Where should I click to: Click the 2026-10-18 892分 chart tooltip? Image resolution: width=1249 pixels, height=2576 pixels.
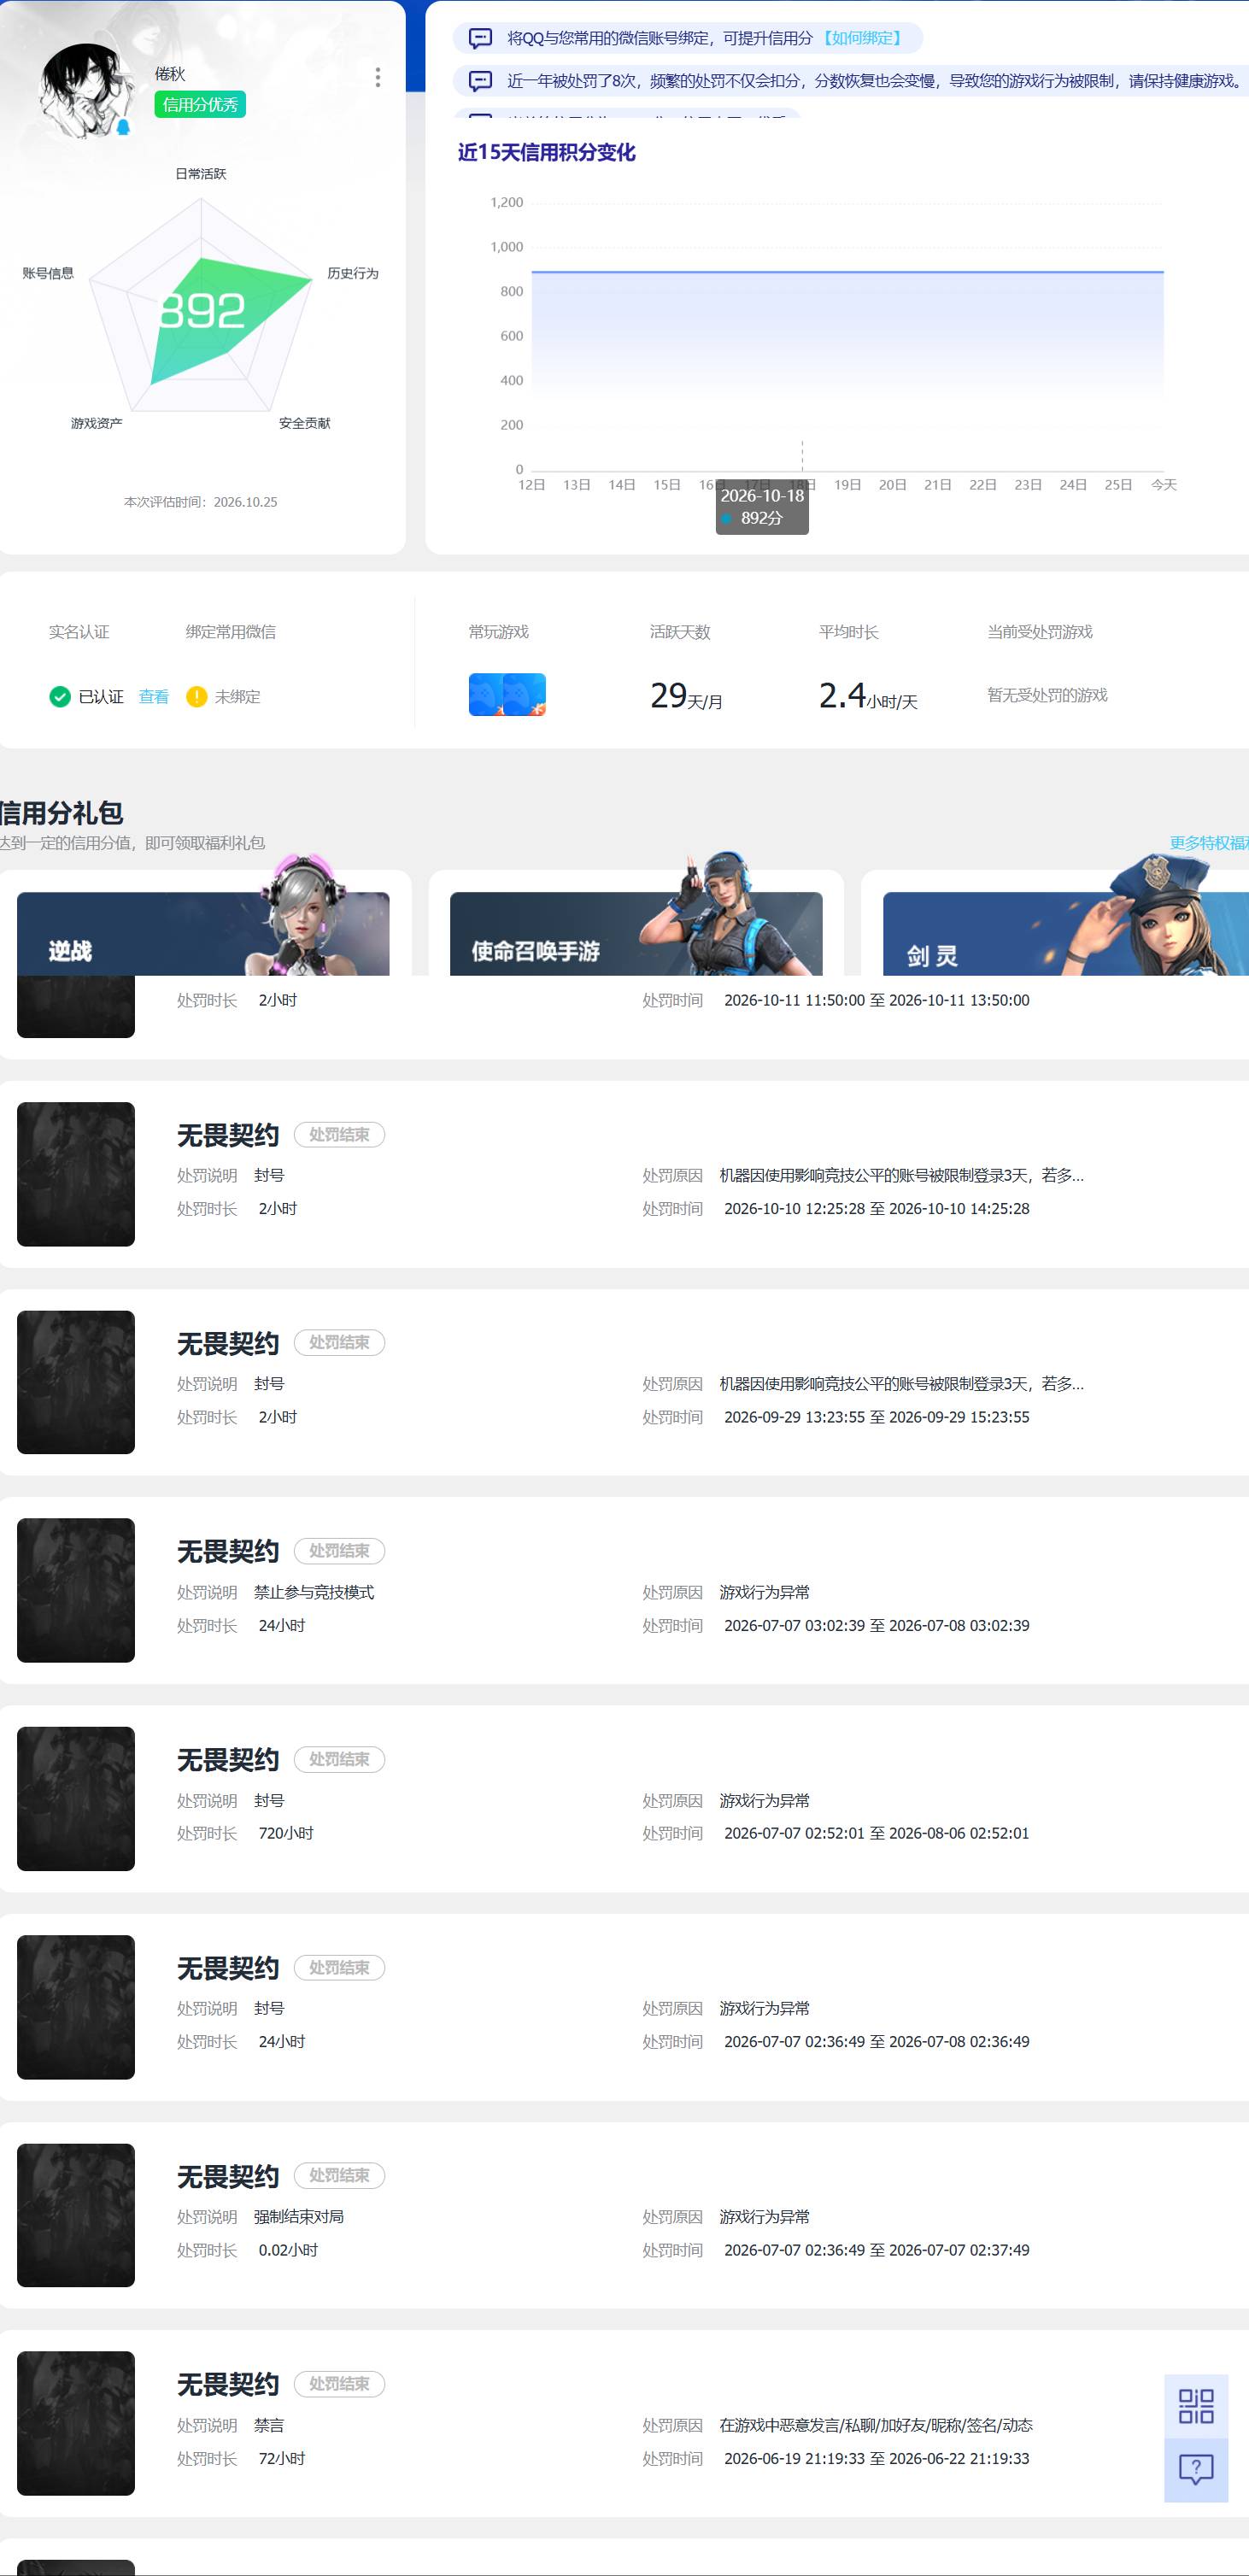pyautogui.click(x=762, y=507)
